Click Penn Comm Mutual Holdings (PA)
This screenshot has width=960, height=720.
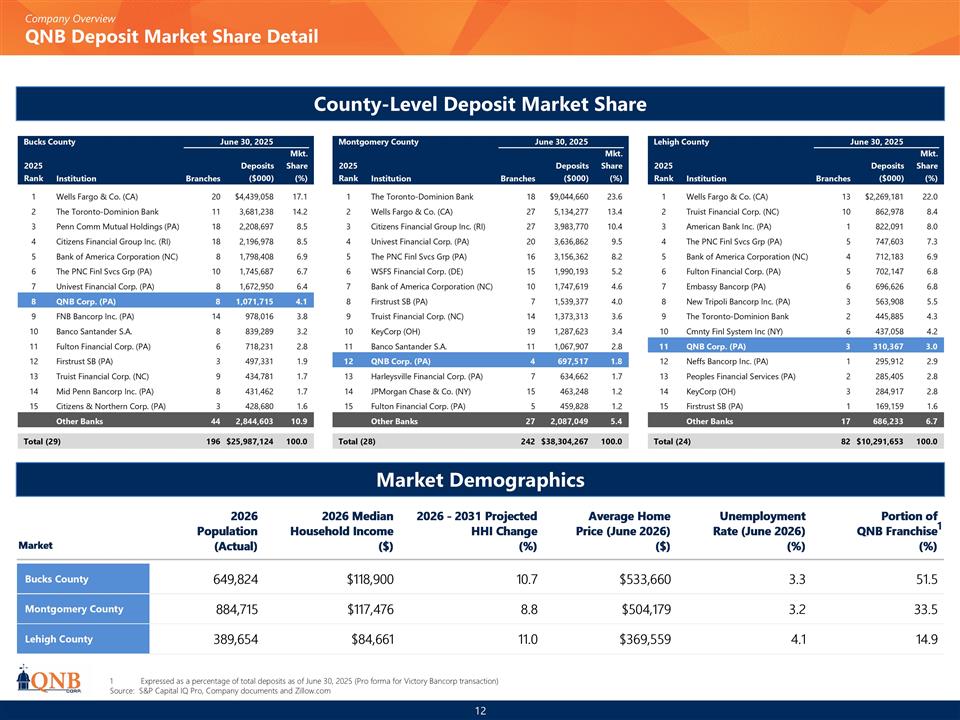[x=118, y=227]
